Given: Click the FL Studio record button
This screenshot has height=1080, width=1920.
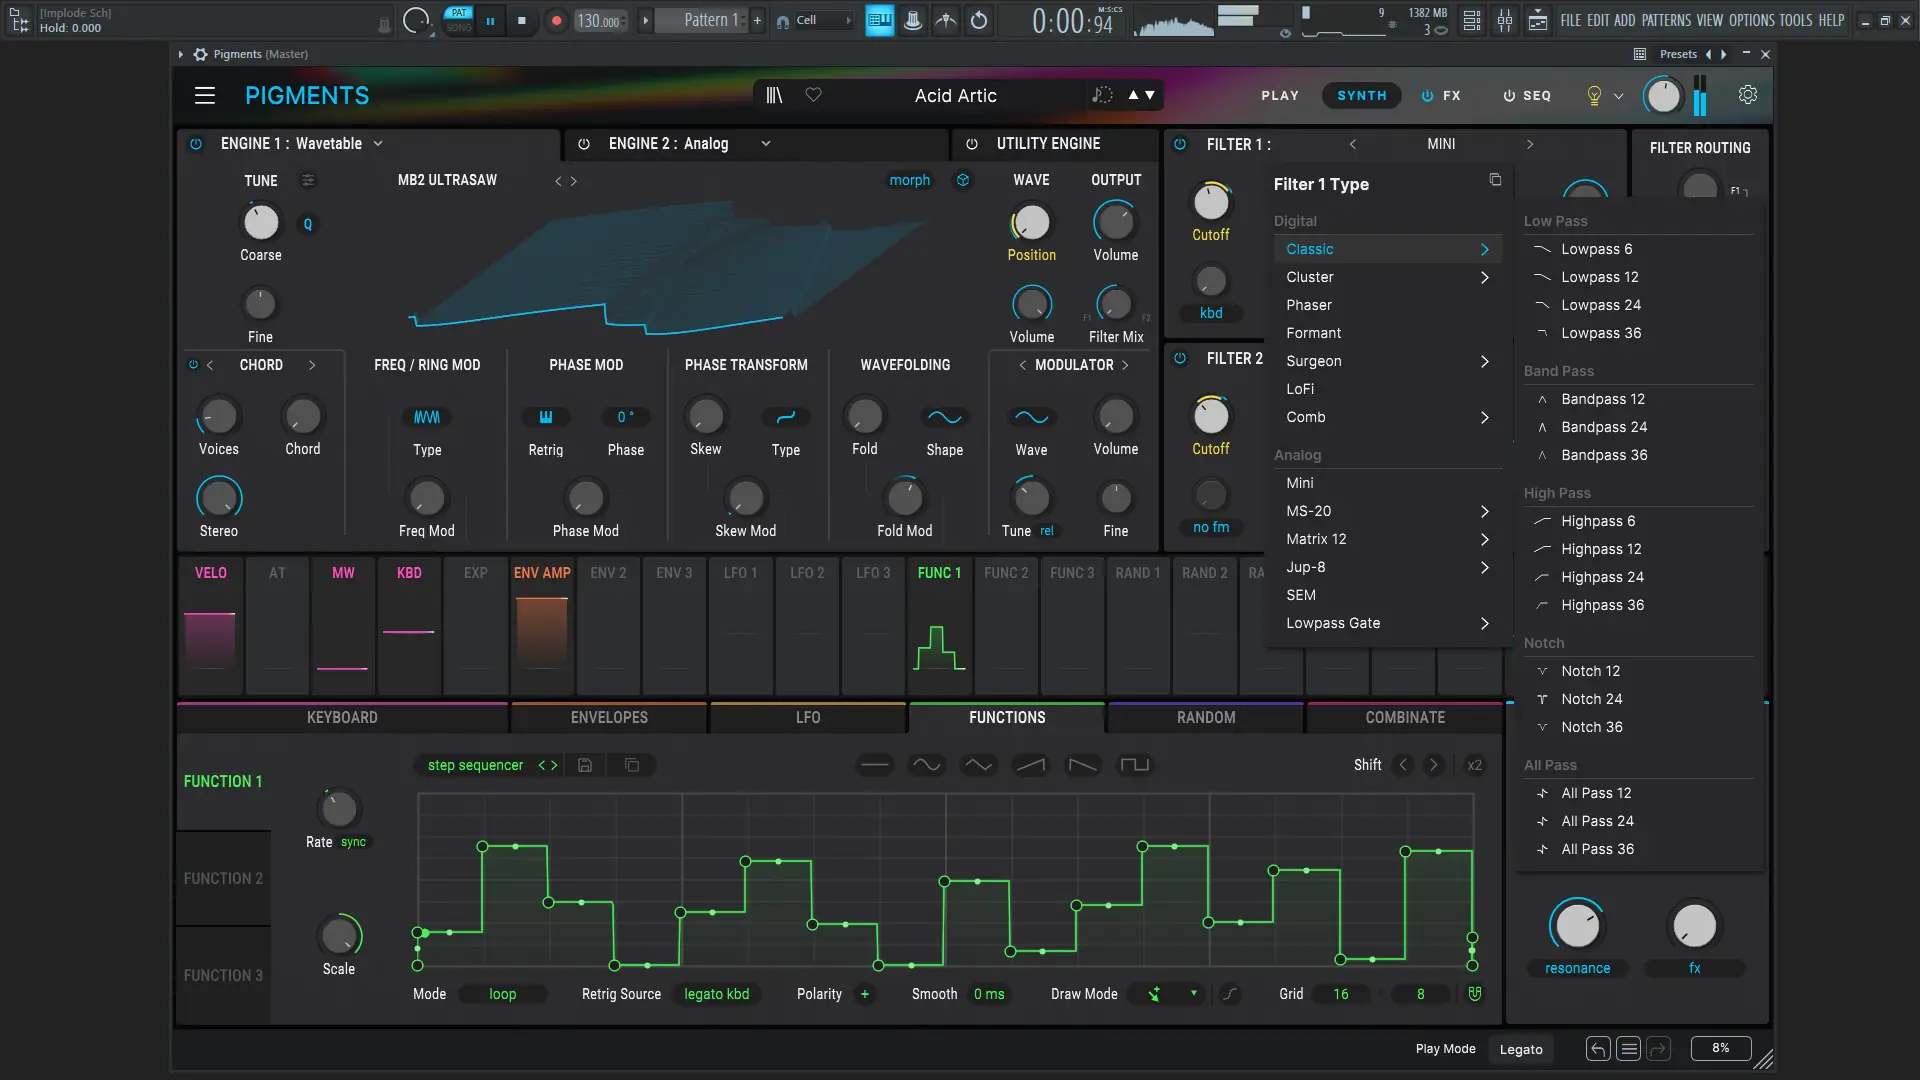Looking at the screenshot, I should click(x=556, y=20).
